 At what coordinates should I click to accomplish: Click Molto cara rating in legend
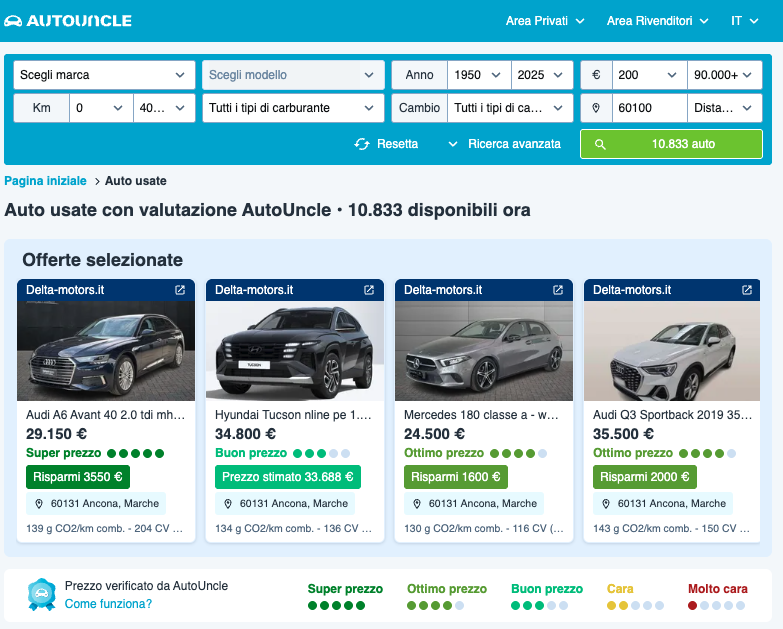718,597
